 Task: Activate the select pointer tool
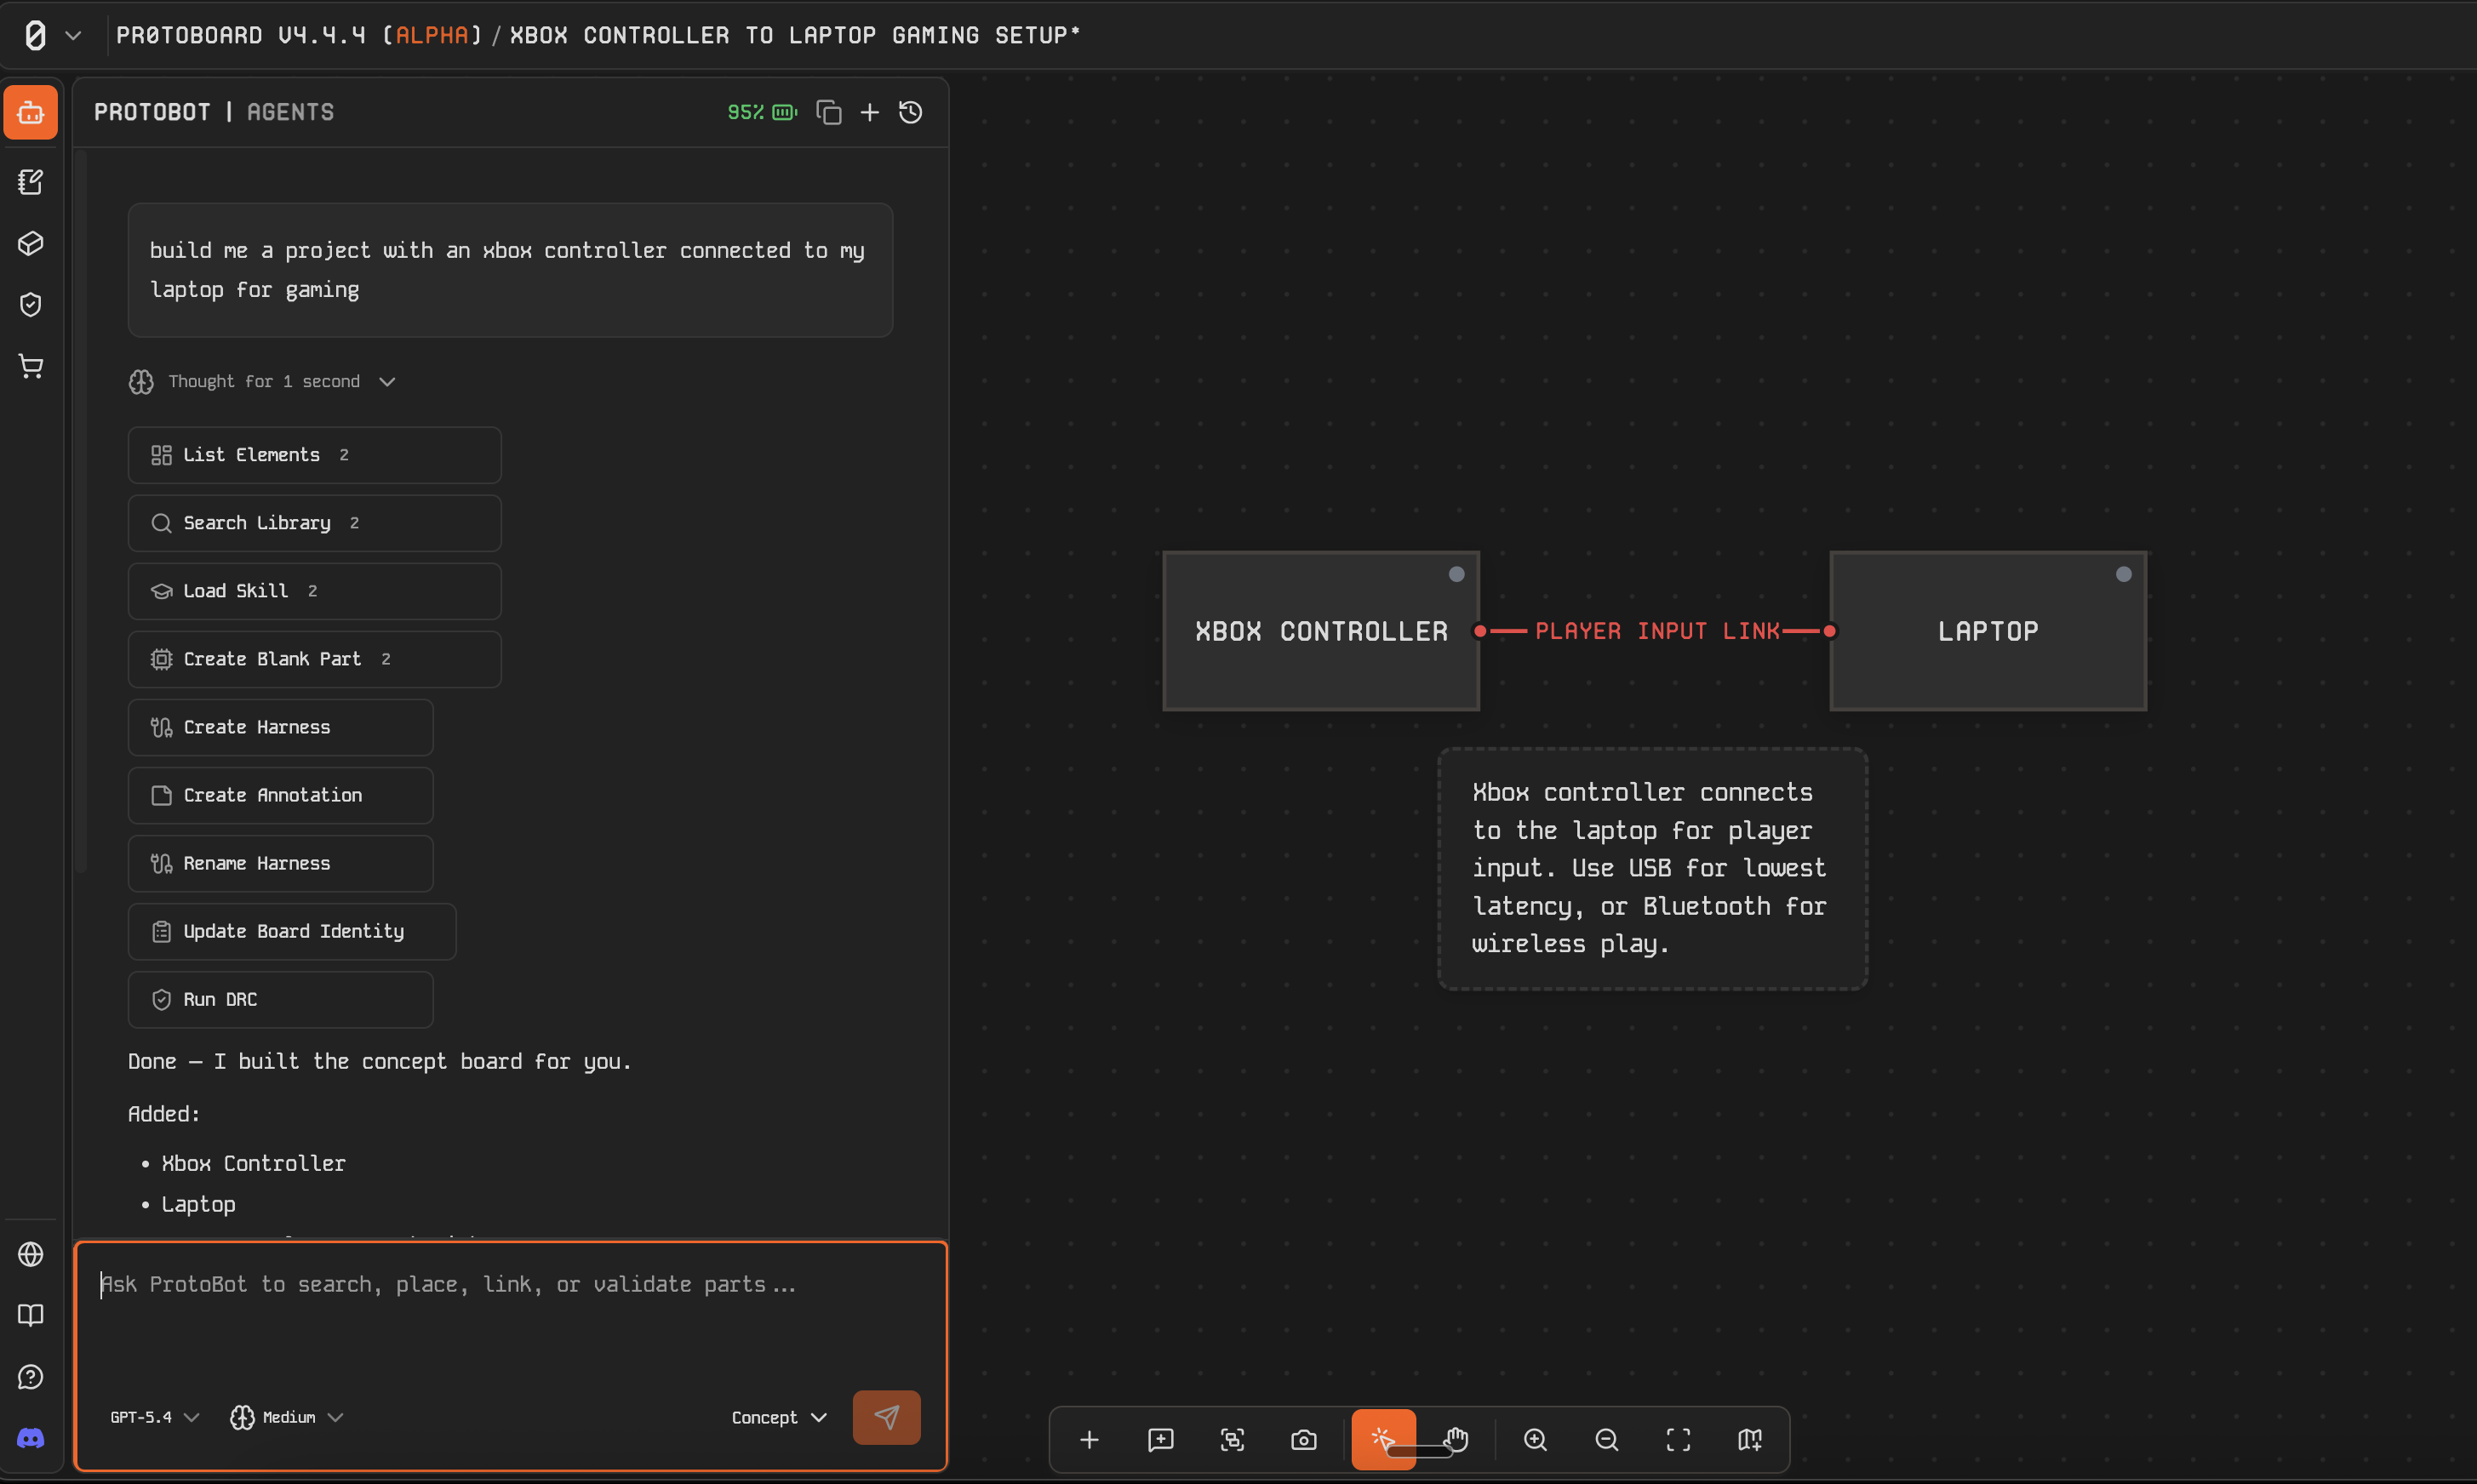click(1384, 1440)
